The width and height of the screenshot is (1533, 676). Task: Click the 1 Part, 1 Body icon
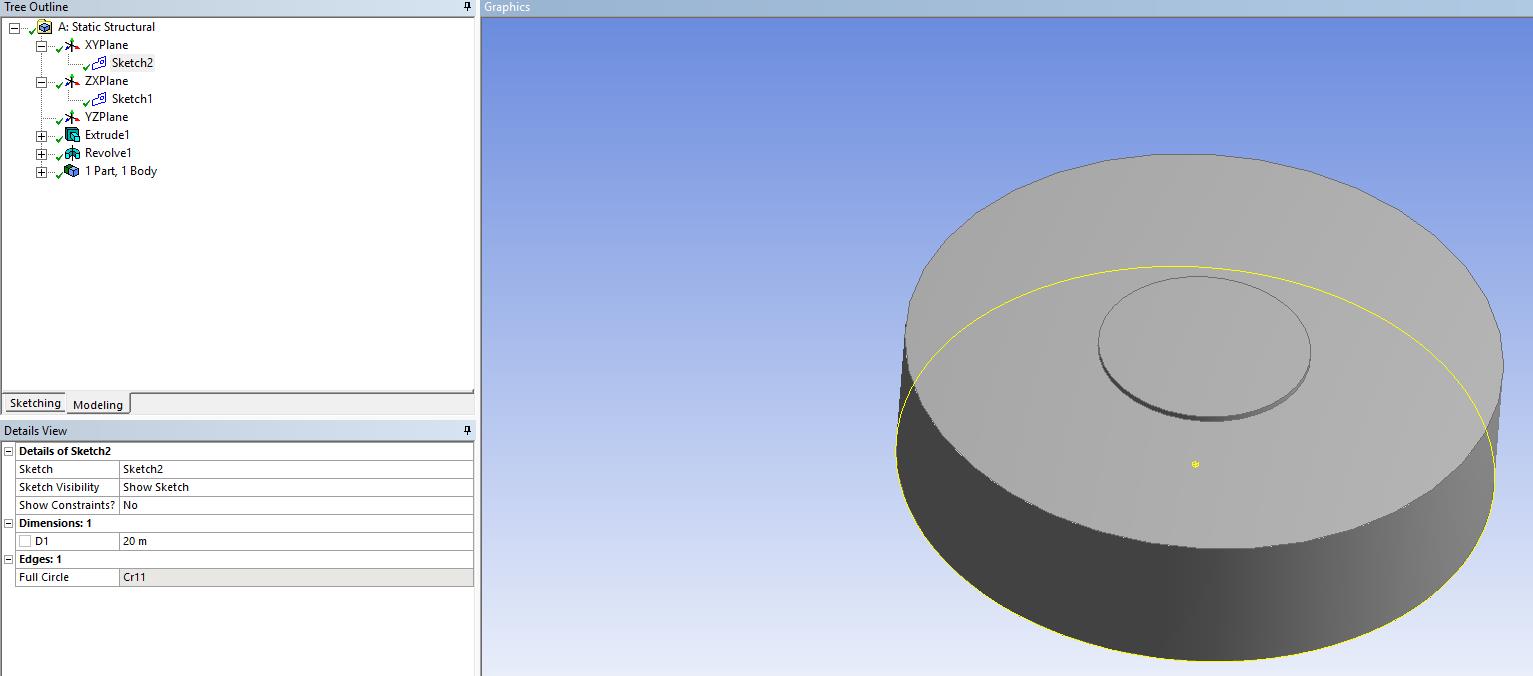pyautogui.click(x=72, y=171)
